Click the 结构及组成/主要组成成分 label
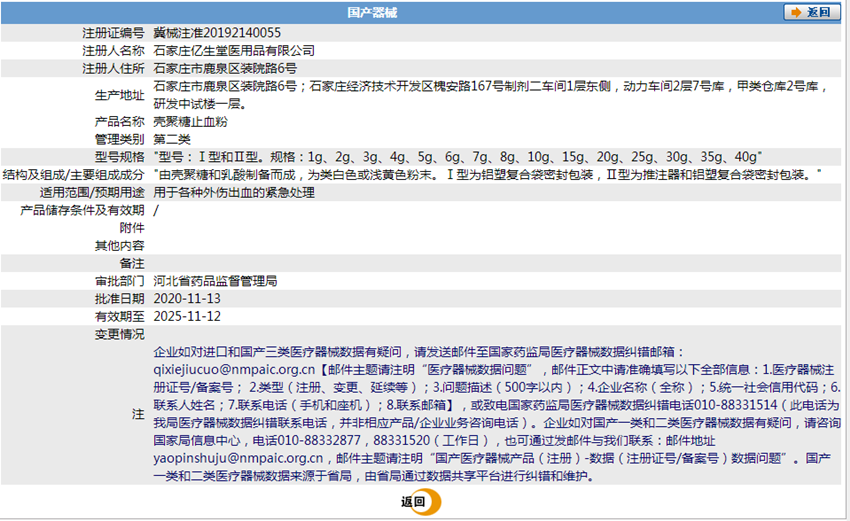This screenshot has height=521, width=850. [x=74, y=175]
